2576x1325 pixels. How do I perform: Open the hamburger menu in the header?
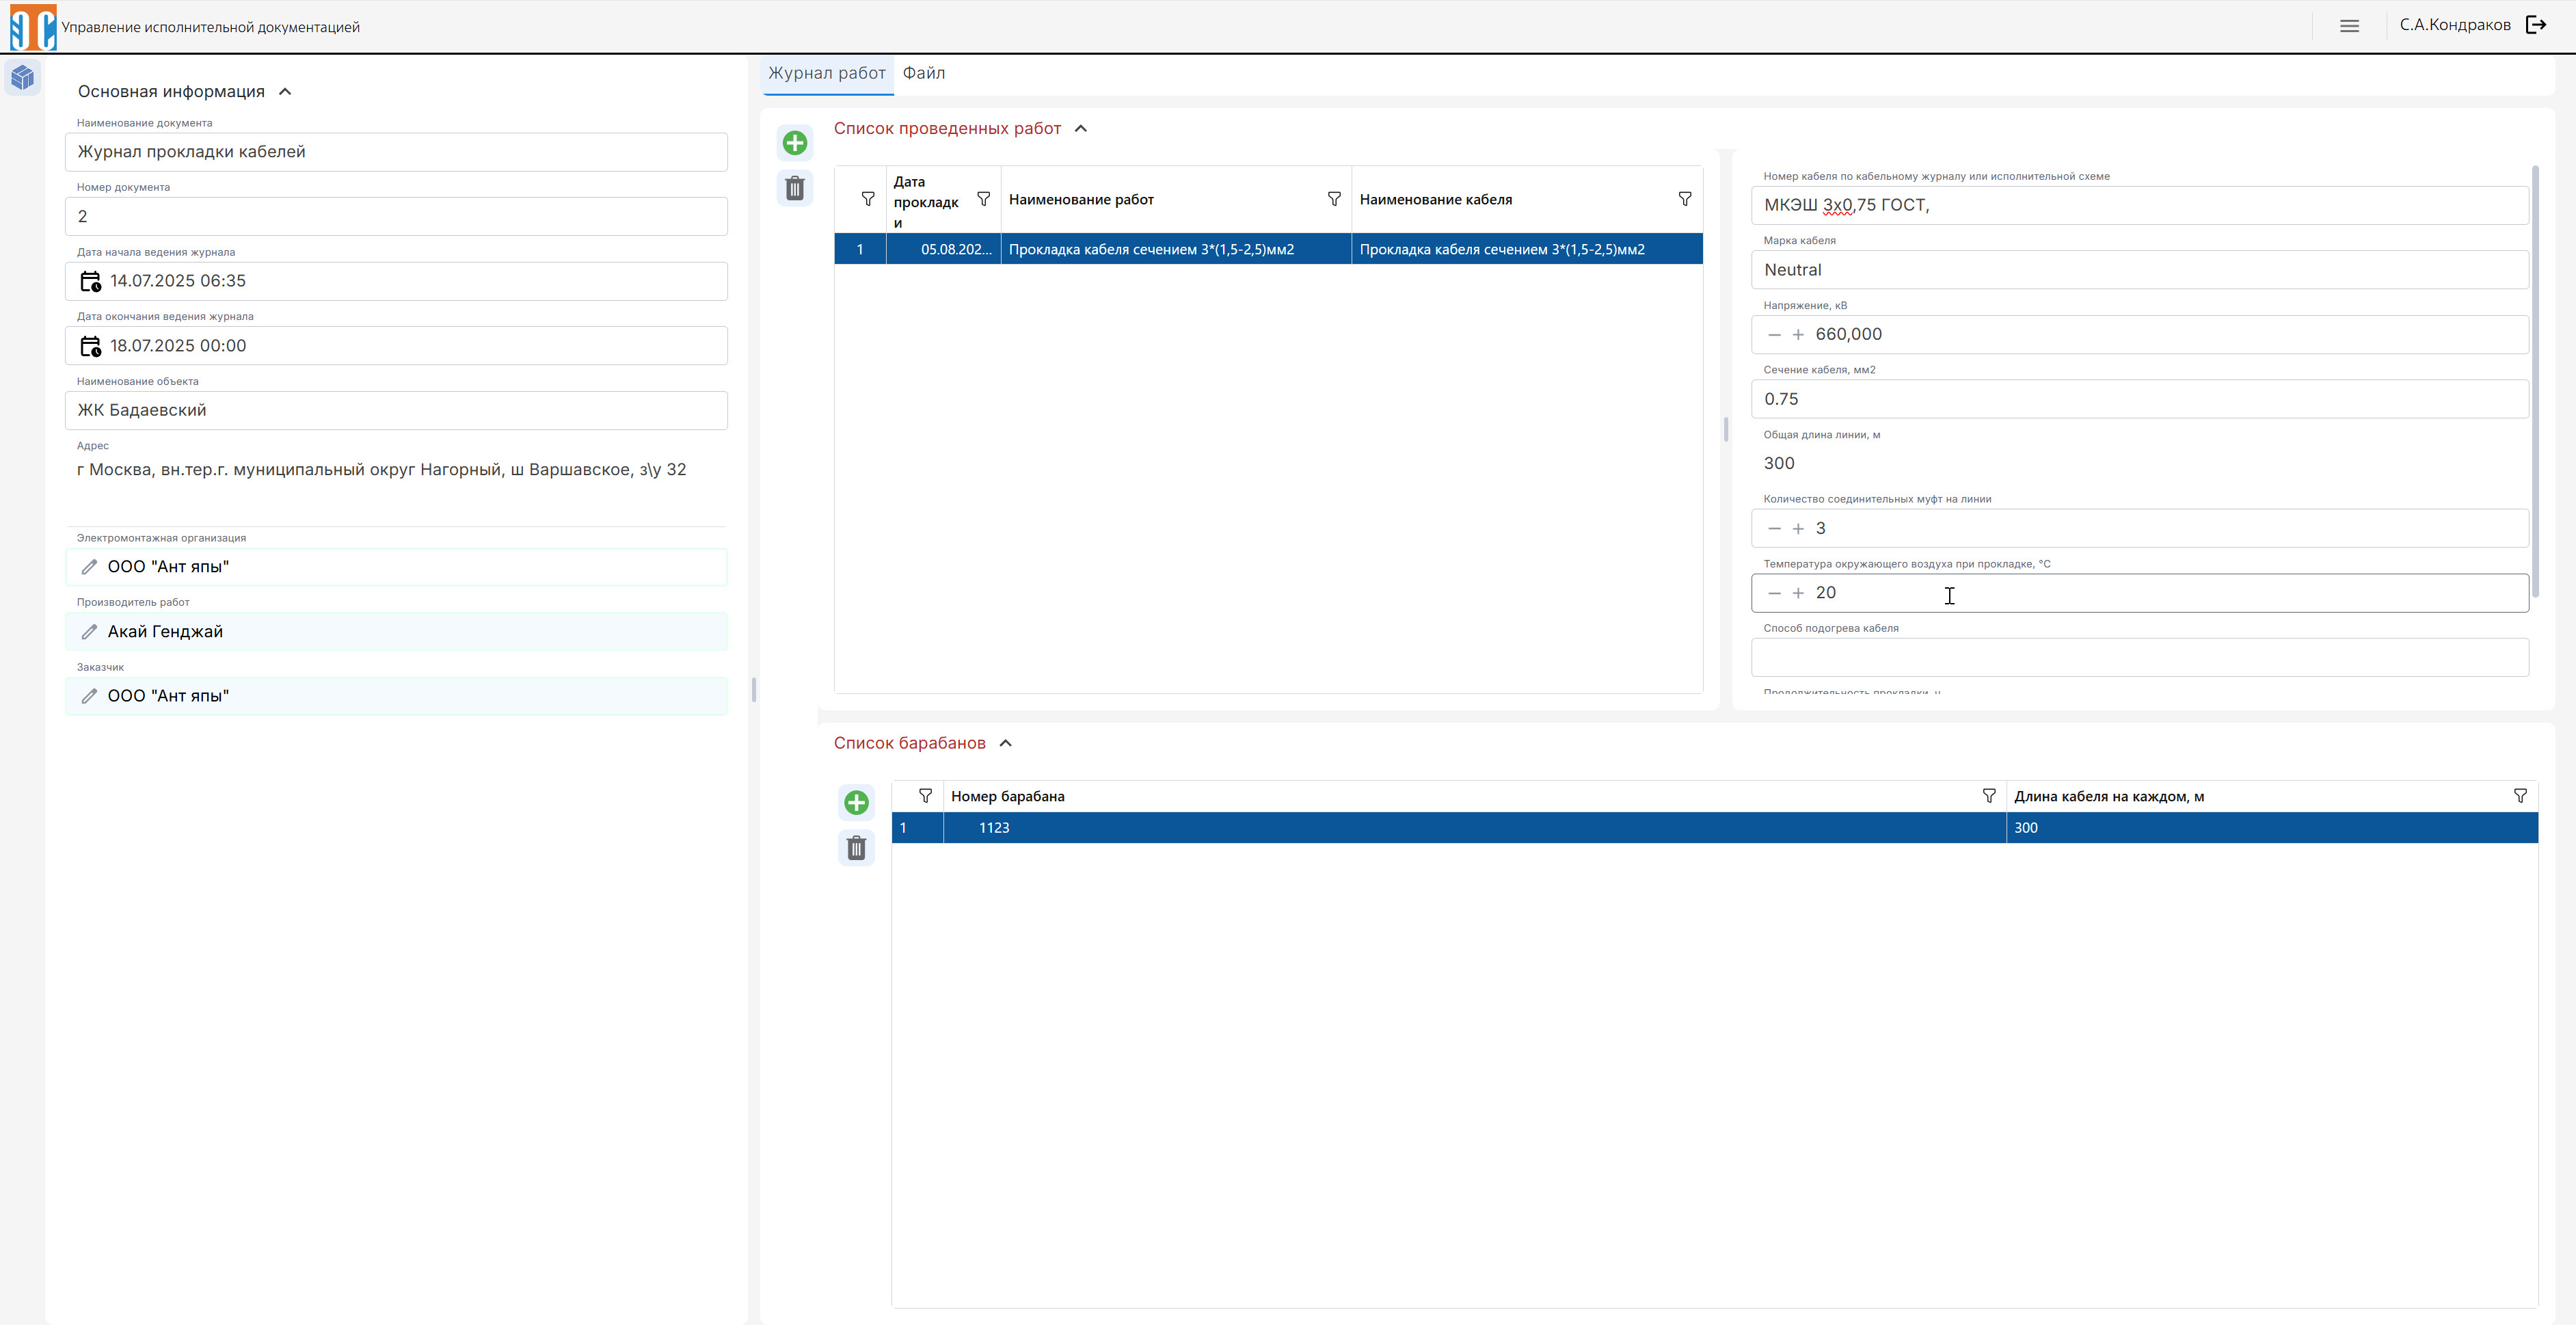2349,26
